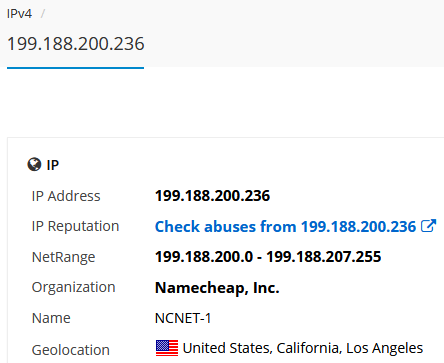Click the globe icon beside IP heading

(34, 164)
